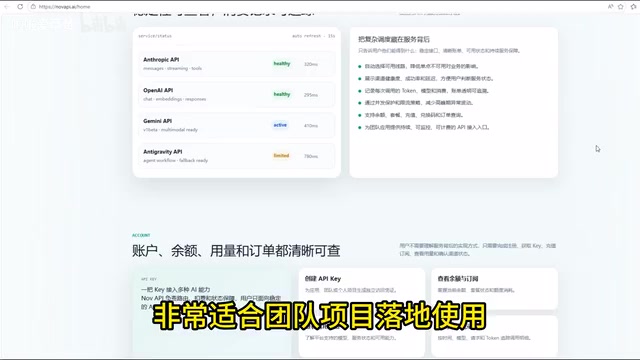Click agent workflow · fallback ready subtitle

(176, 160)
